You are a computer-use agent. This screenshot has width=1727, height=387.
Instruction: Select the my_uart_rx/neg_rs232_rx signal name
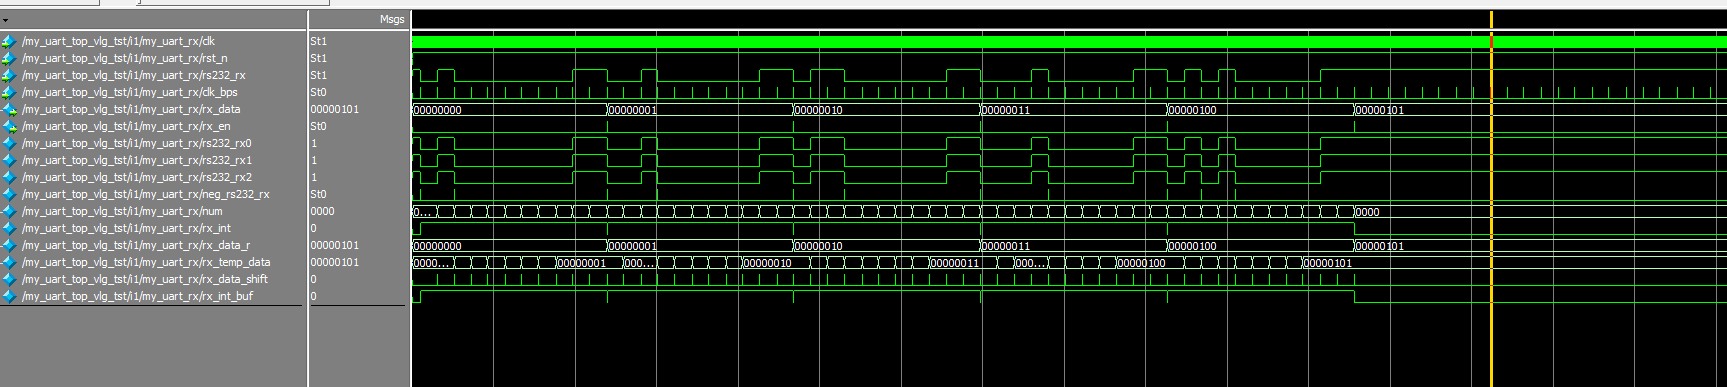pyautogui.click(x=145, y=194)
